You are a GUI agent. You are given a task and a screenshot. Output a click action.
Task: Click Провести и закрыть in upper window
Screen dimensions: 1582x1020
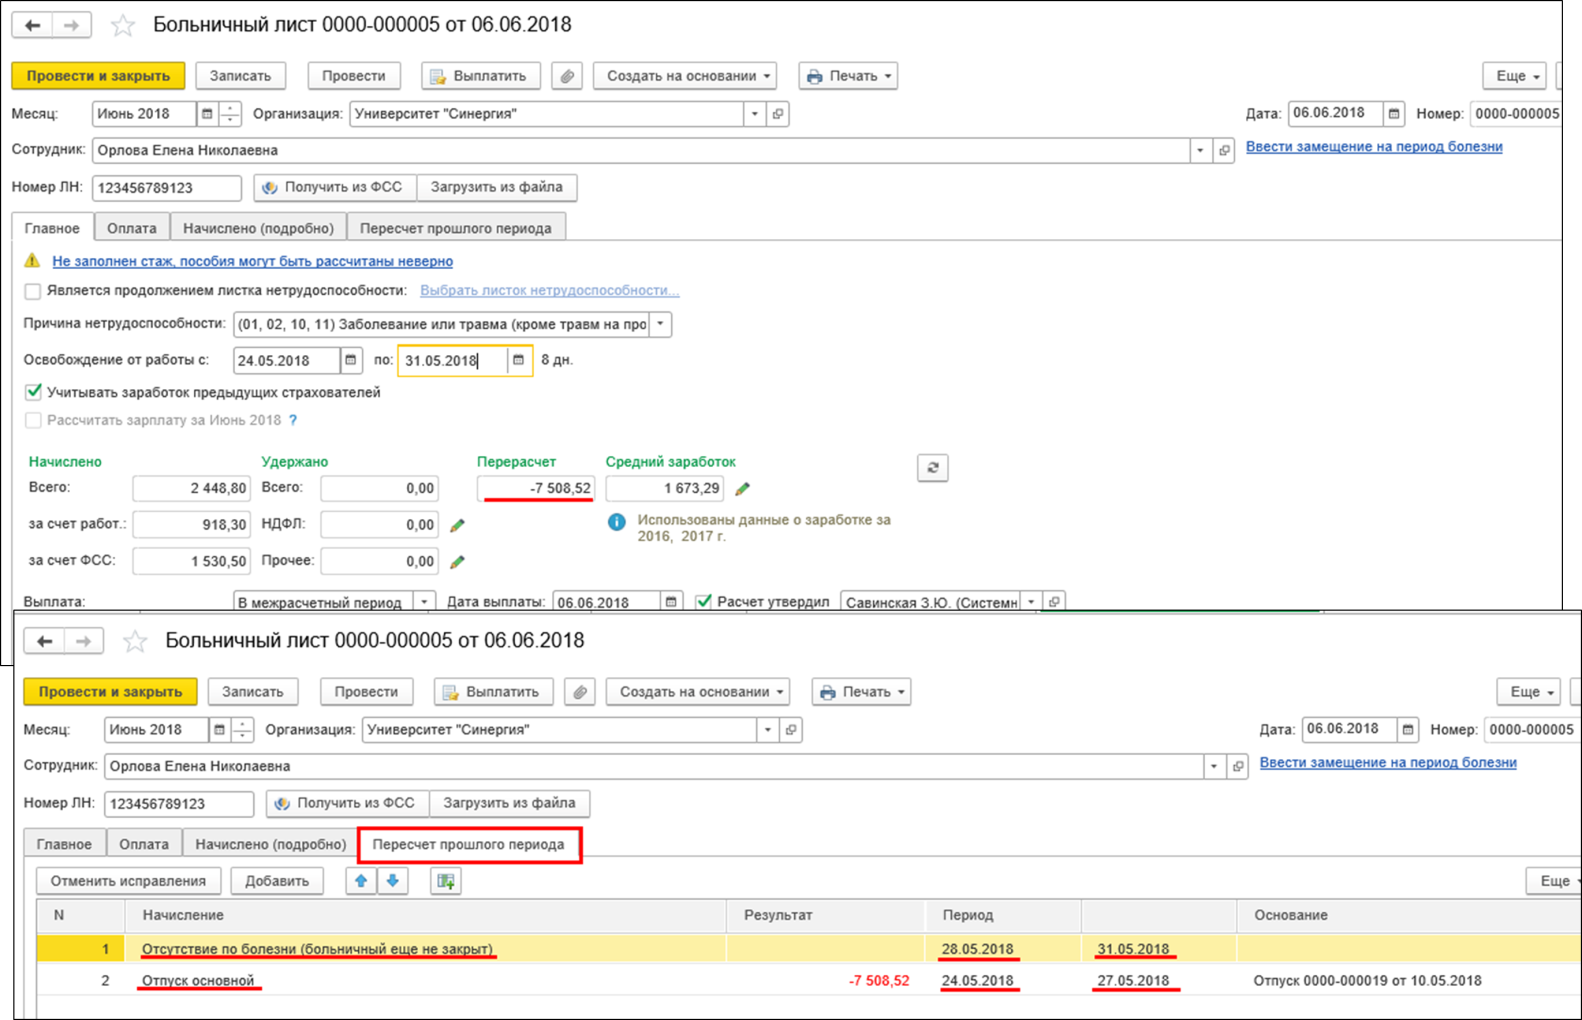point(98,76)
